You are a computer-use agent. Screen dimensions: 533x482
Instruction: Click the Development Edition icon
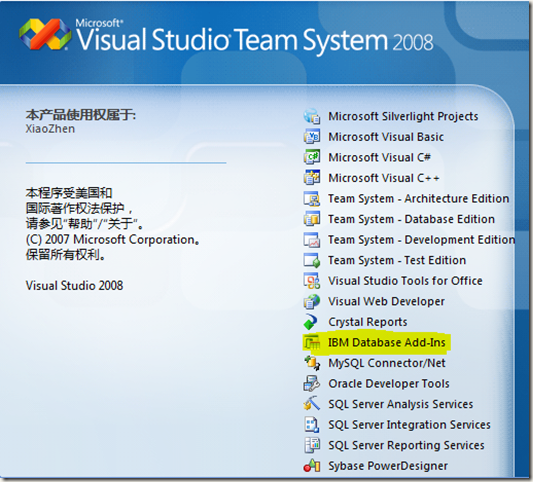coord(312,240)
